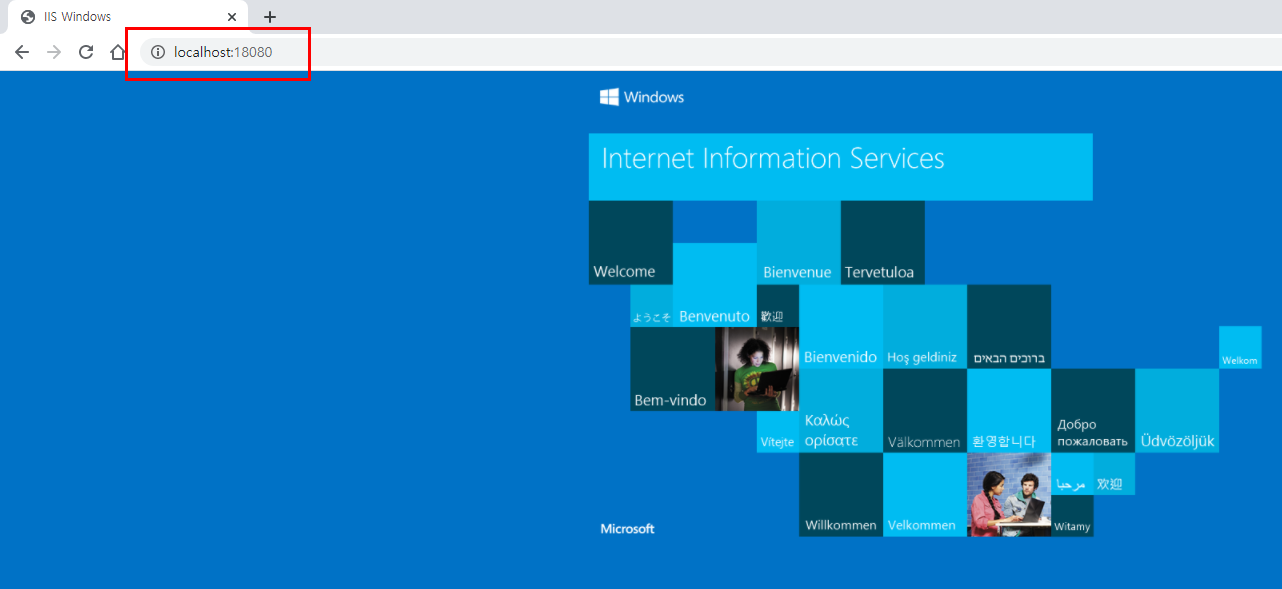Click the Tervetuloa tile
Screen dimensions: 1282x589
[882, 242]
